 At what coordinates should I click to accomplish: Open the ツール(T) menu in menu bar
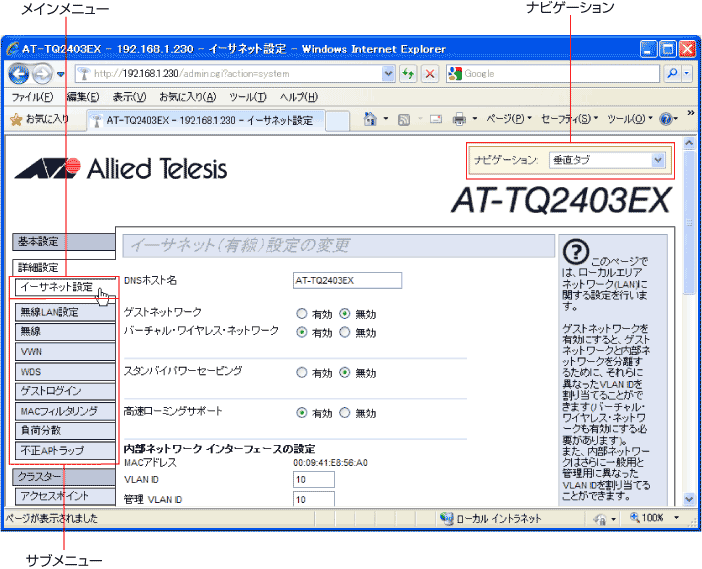click(248, 97)
